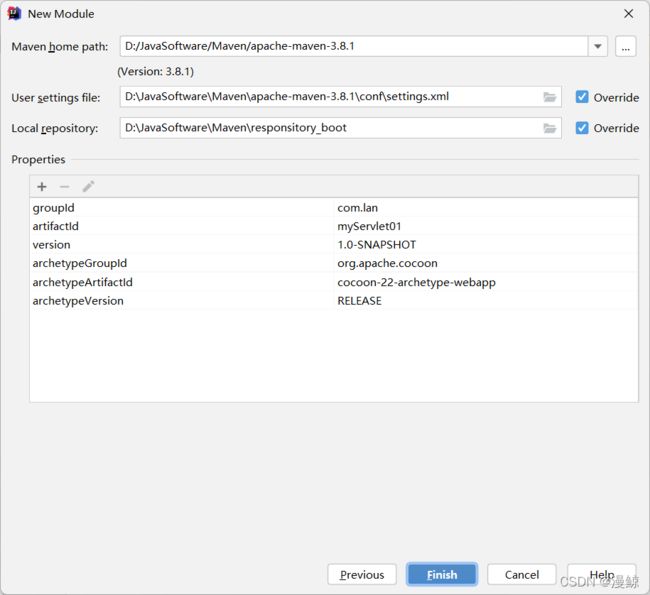
Task: Click the IntelliJ icon in title bar
Action: [15, 13]
